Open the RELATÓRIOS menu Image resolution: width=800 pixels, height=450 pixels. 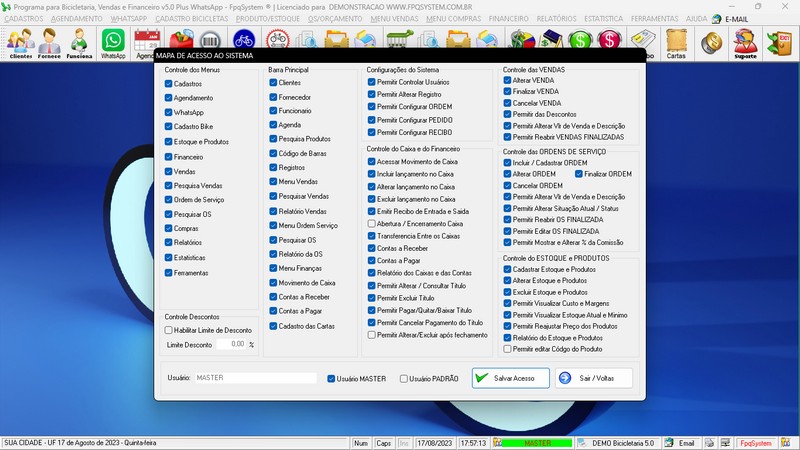[556, 19]
